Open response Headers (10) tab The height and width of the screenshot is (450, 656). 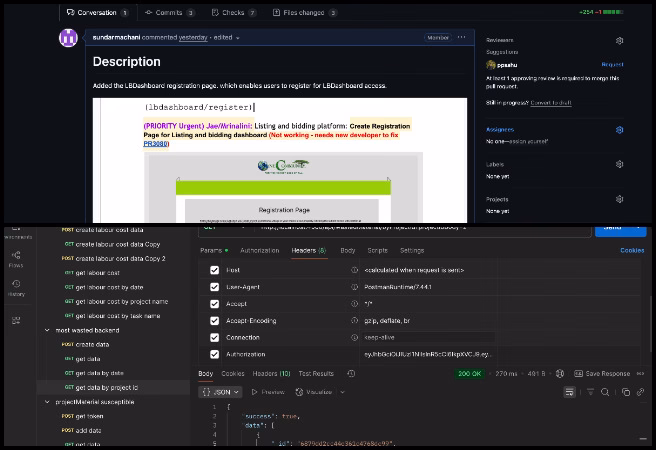[272, 373]
